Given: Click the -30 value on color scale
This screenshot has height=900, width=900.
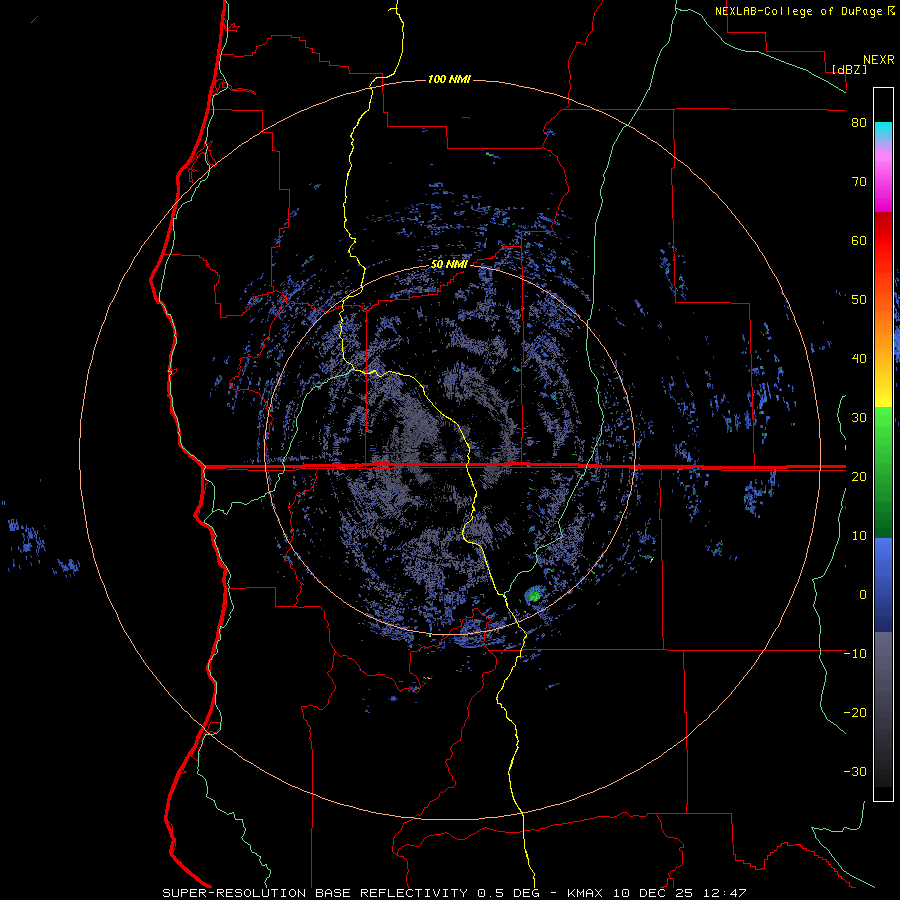Looking at the screenshot, I should coord(855,772).
